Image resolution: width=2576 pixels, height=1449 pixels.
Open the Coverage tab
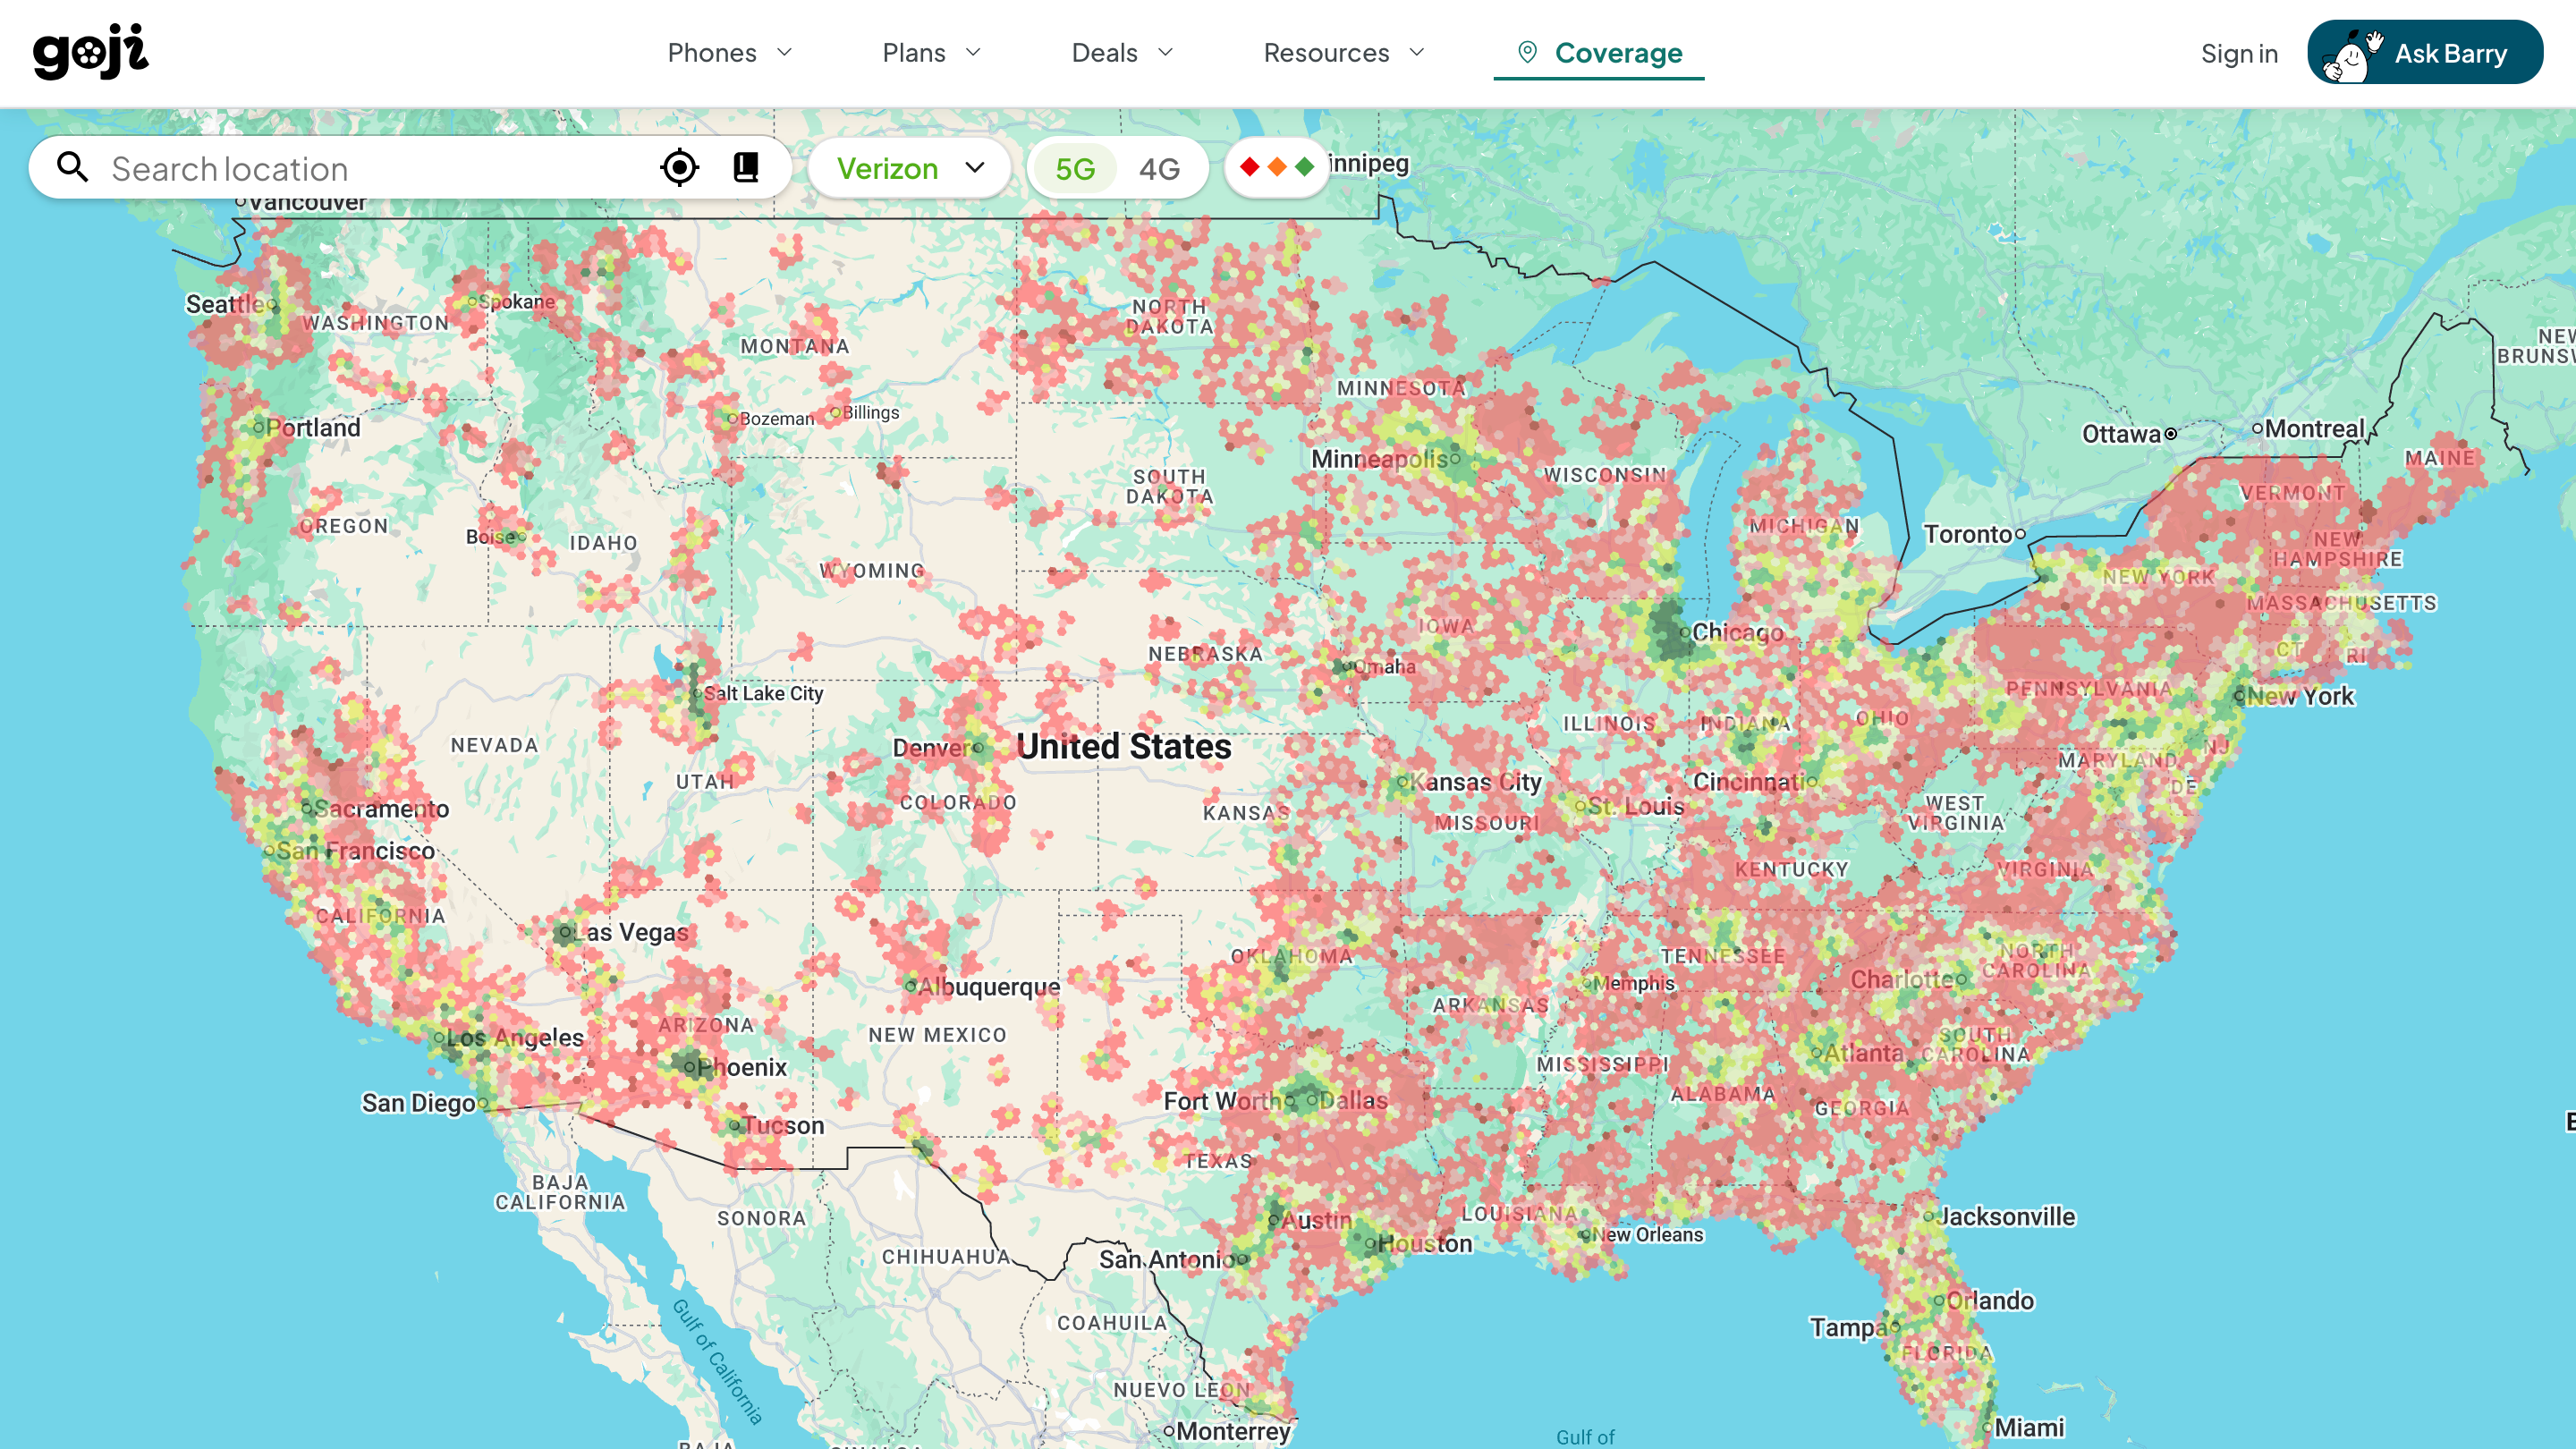click(1599, 53)
